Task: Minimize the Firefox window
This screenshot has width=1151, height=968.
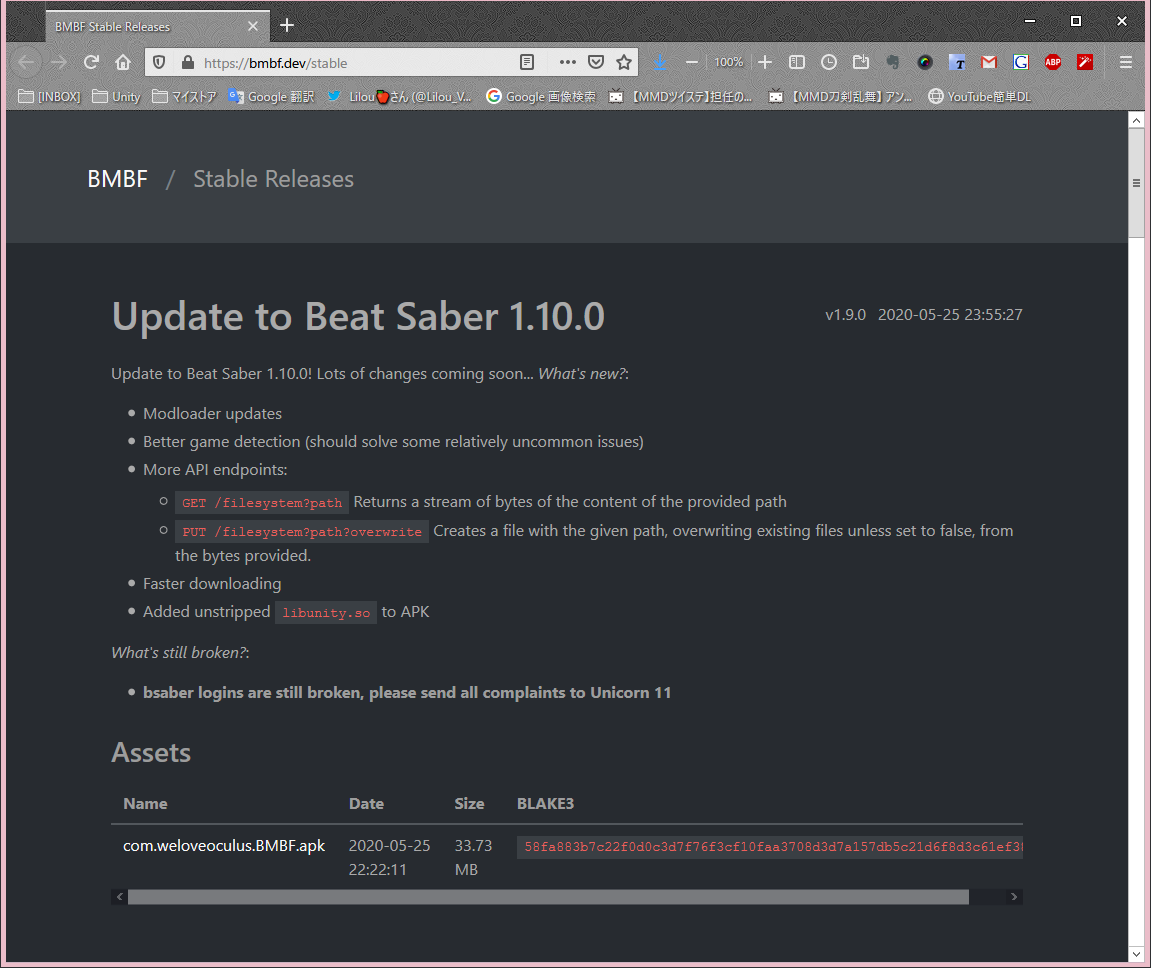Action: tap(1030, 21)
